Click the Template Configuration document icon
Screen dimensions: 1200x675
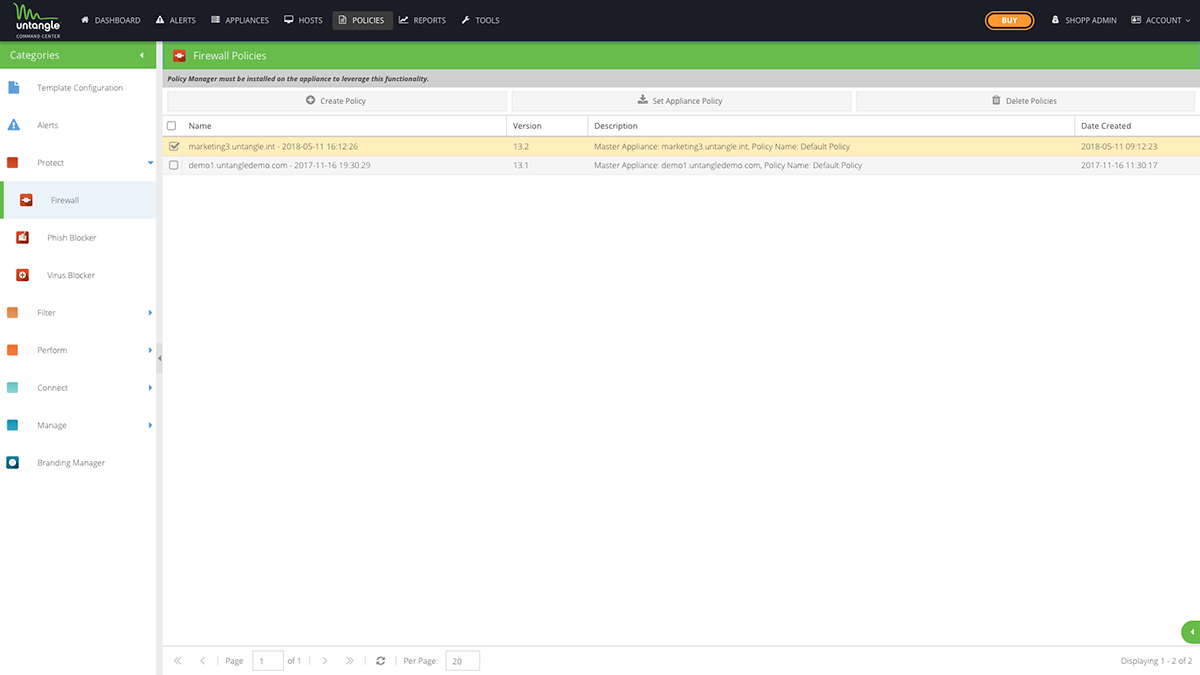coord(14,88)
